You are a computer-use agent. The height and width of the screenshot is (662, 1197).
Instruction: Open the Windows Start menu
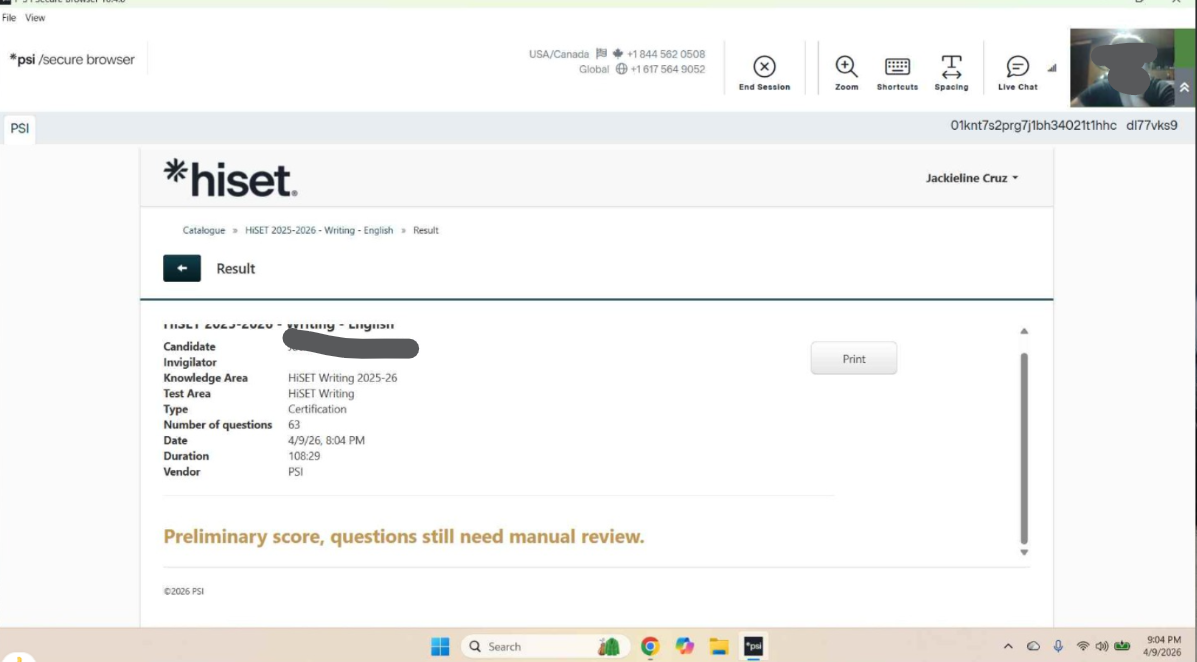[x=440, y=646]
